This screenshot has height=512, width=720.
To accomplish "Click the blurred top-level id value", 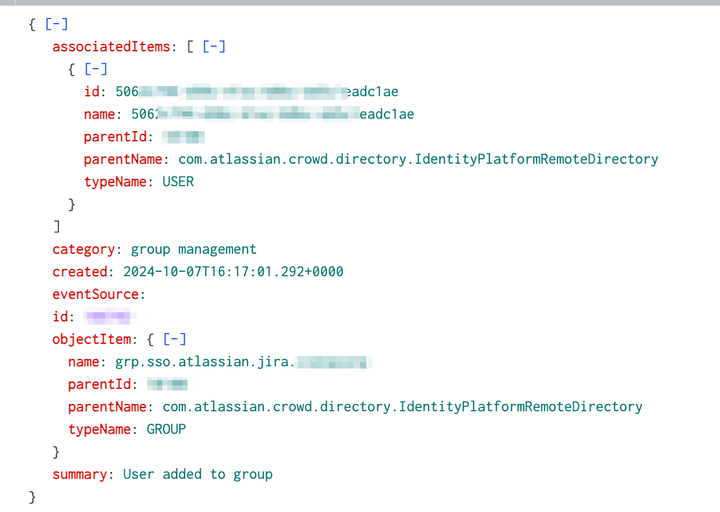I will [x=109, y=316].
